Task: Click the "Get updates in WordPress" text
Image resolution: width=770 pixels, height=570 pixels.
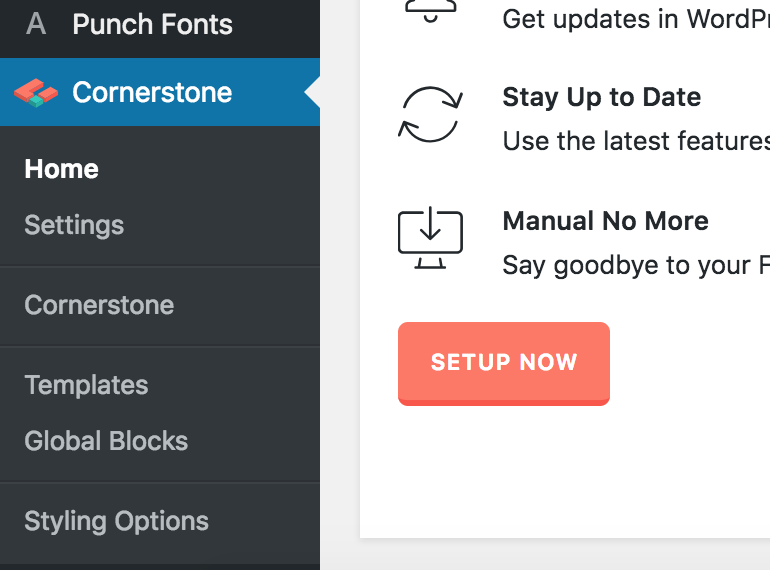Action: 635,19
